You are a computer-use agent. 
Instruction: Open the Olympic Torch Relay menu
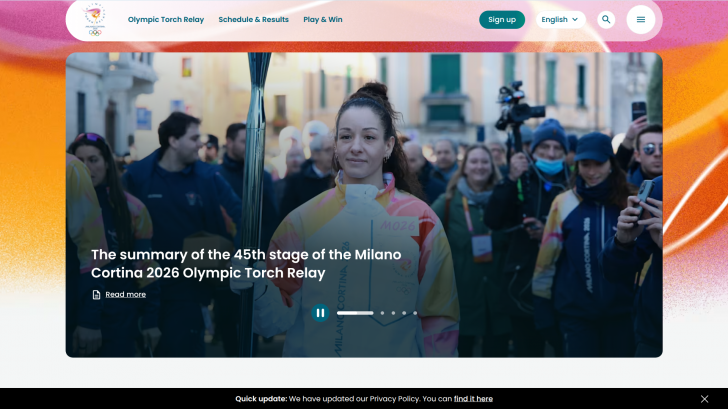[166, 20]
